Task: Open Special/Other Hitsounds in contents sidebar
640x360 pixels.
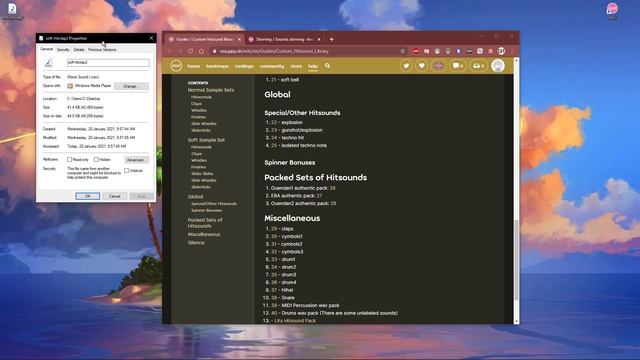Action: pyautogui.click(x=214, y=203)
